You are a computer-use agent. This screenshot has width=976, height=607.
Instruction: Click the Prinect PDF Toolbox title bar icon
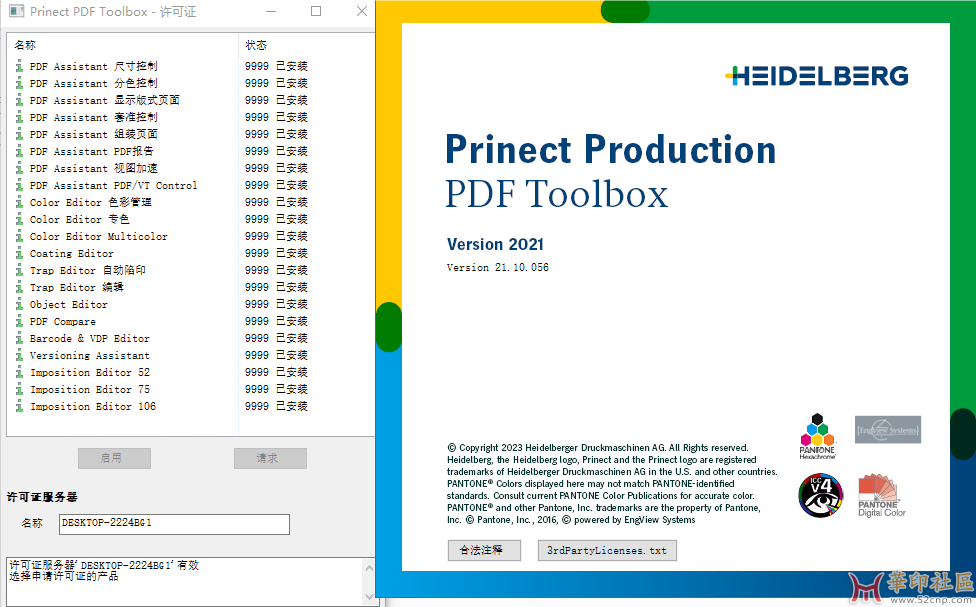click(x=16, y=11)
